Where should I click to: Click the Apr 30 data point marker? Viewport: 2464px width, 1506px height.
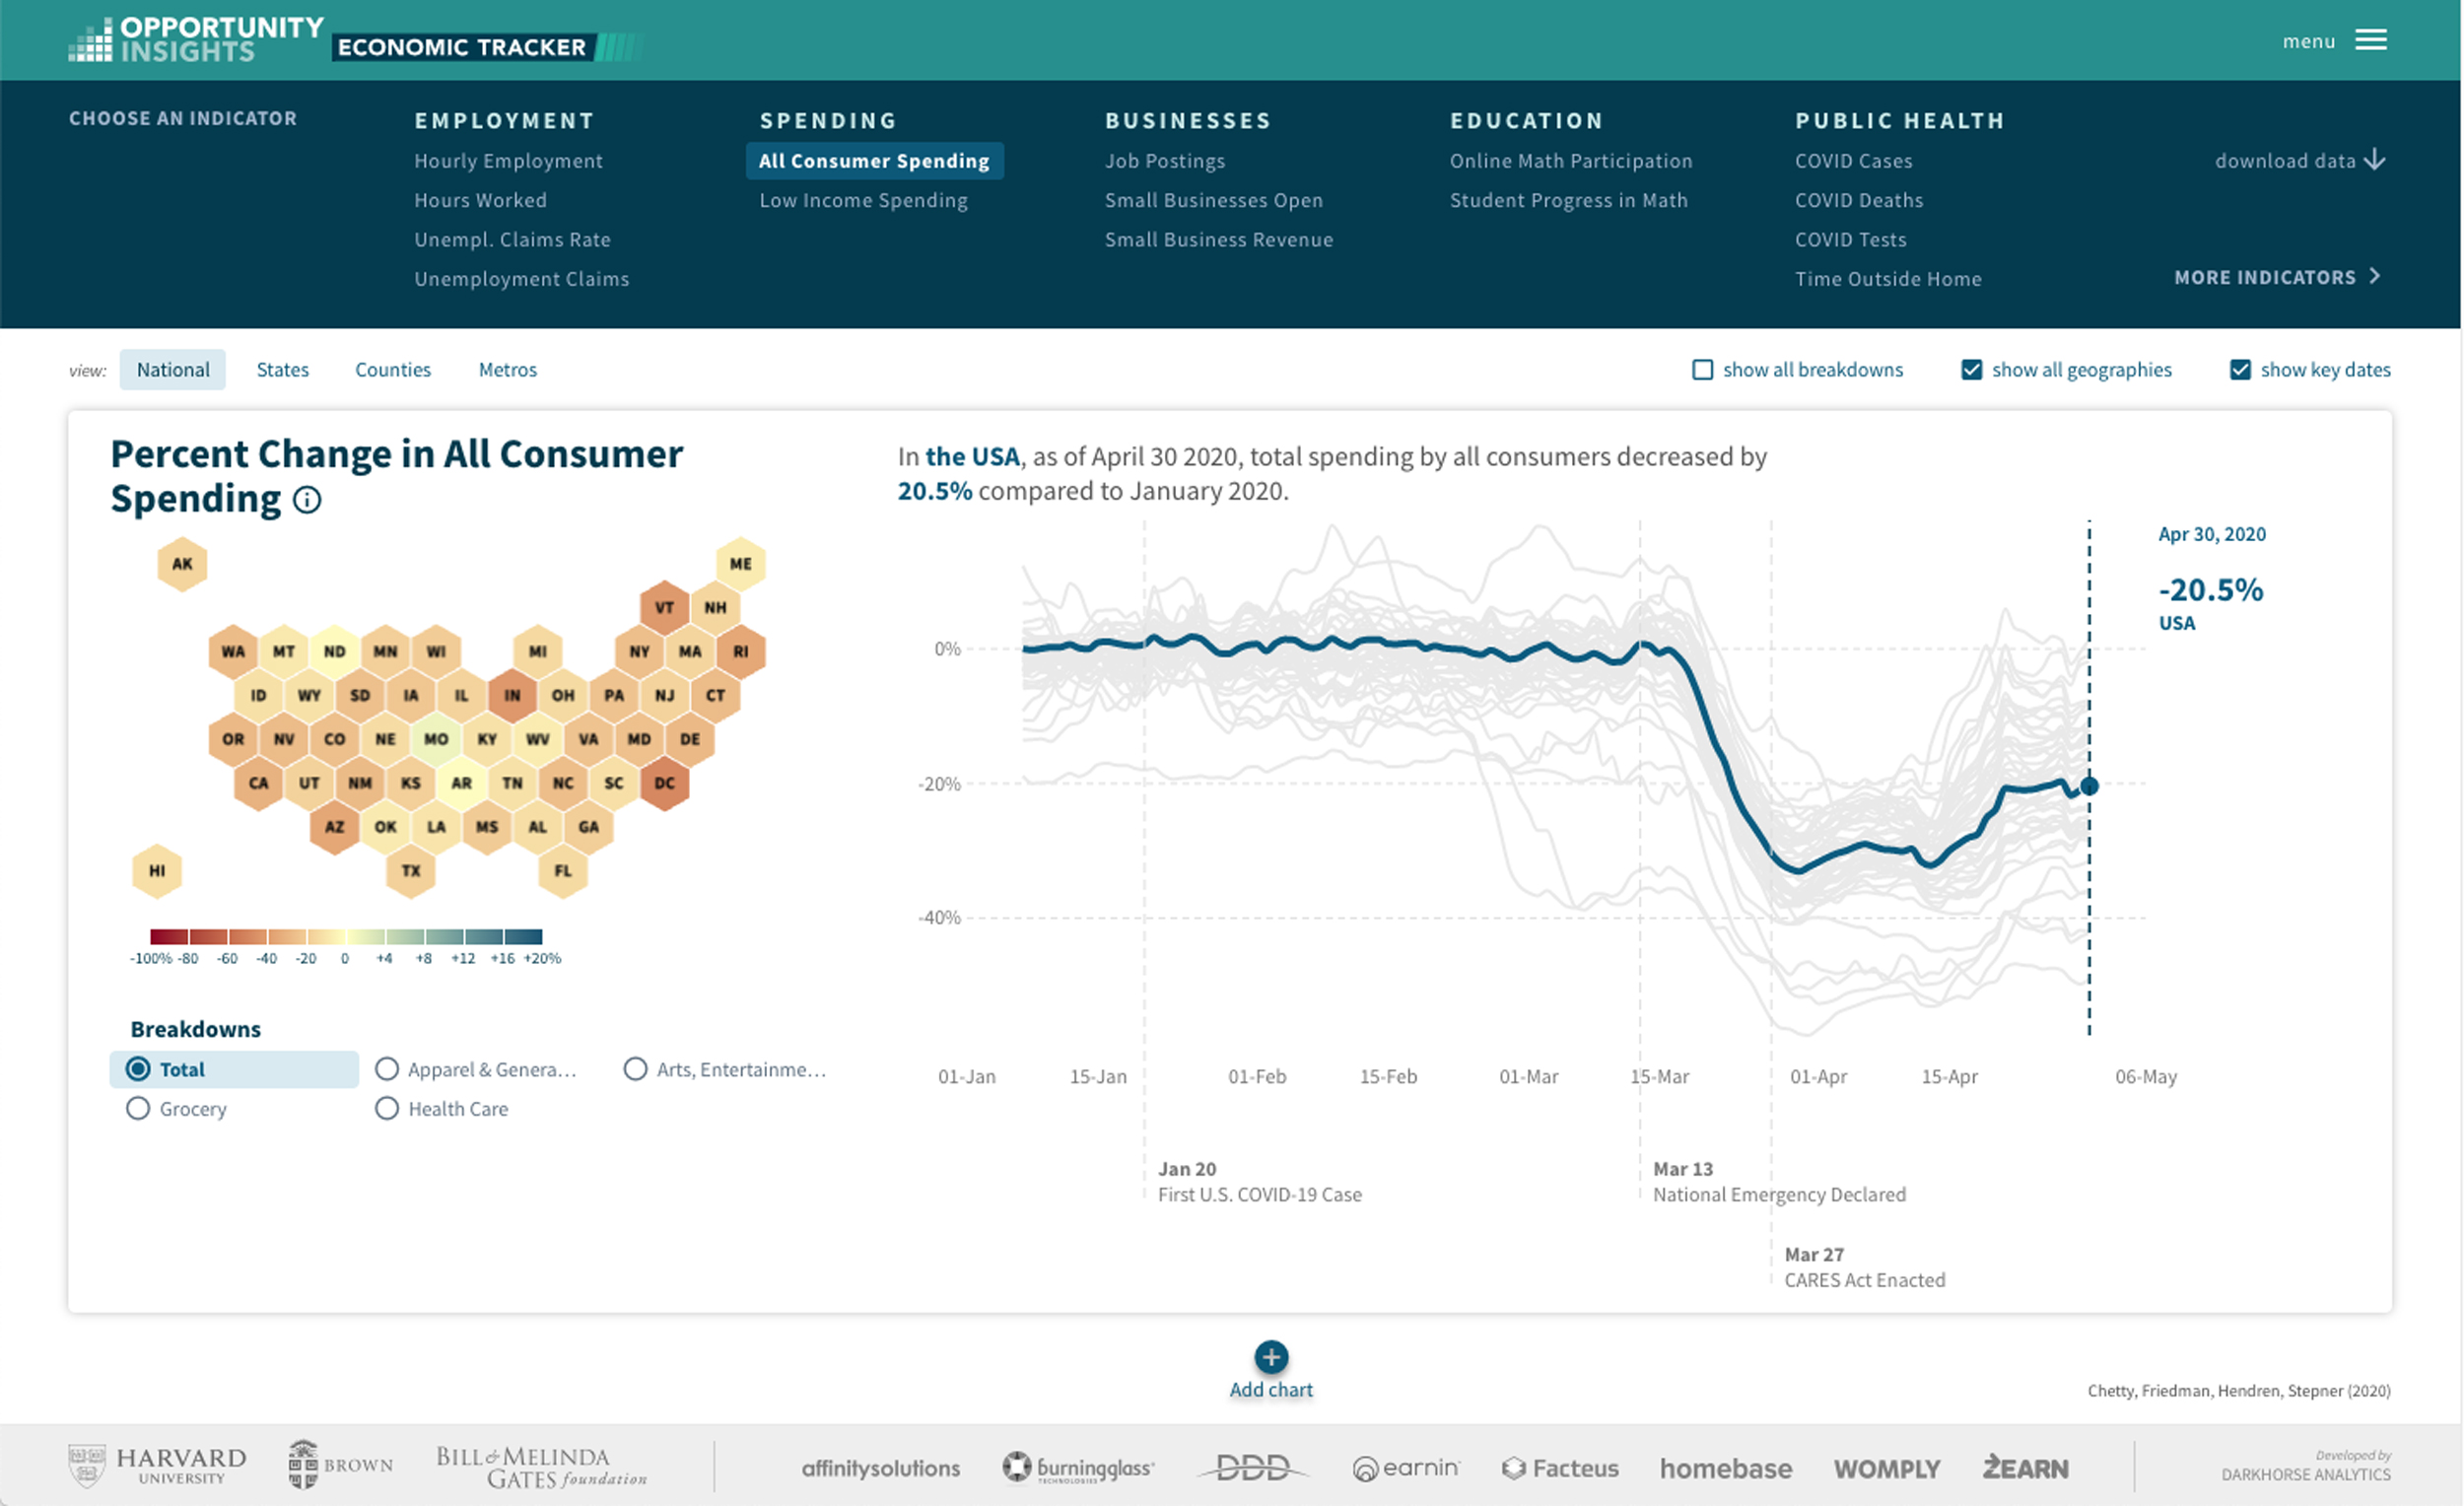pos(2089,786)
